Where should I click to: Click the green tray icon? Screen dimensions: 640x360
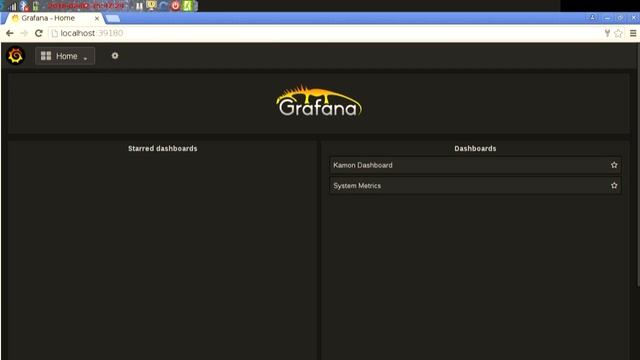point(188,6)
